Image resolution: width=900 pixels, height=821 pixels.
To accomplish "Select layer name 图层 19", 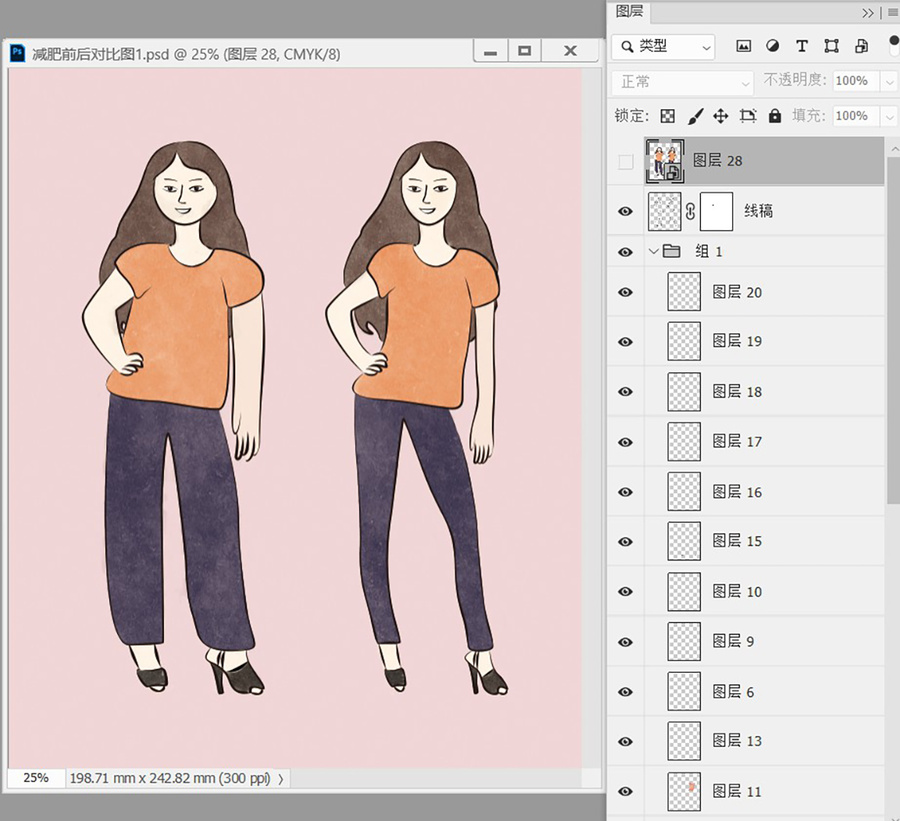I will [737, 341].
